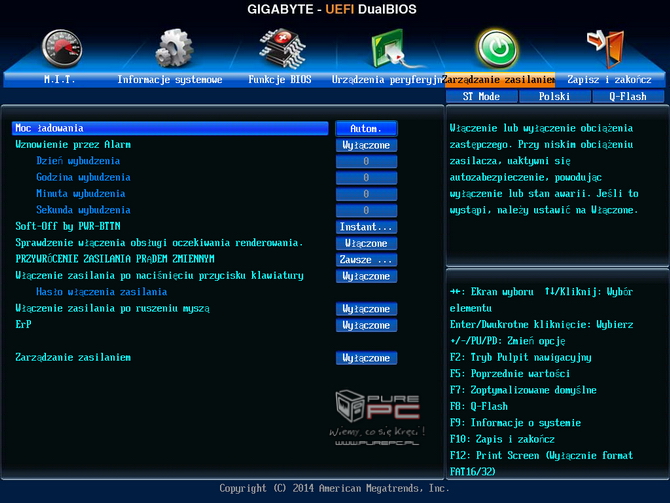Viewport: 670px width, 503px height.
Task: Toggle mouse power-on Wyłączone value
Action: click(366, 309)
